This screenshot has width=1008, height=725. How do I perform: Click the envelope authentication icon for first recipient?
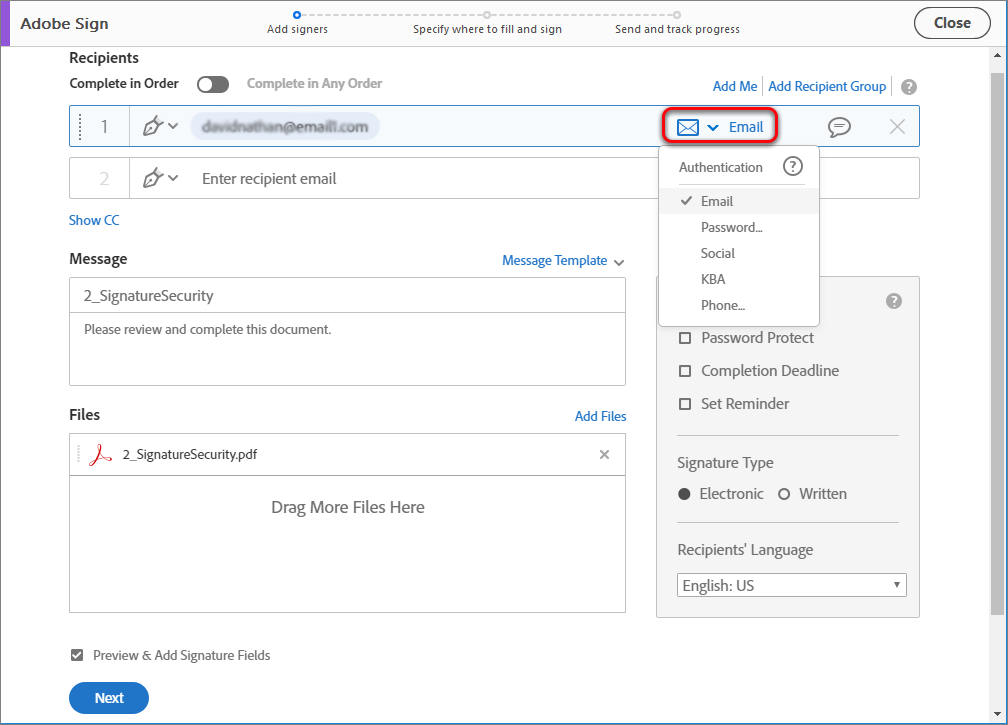(687, 126)
